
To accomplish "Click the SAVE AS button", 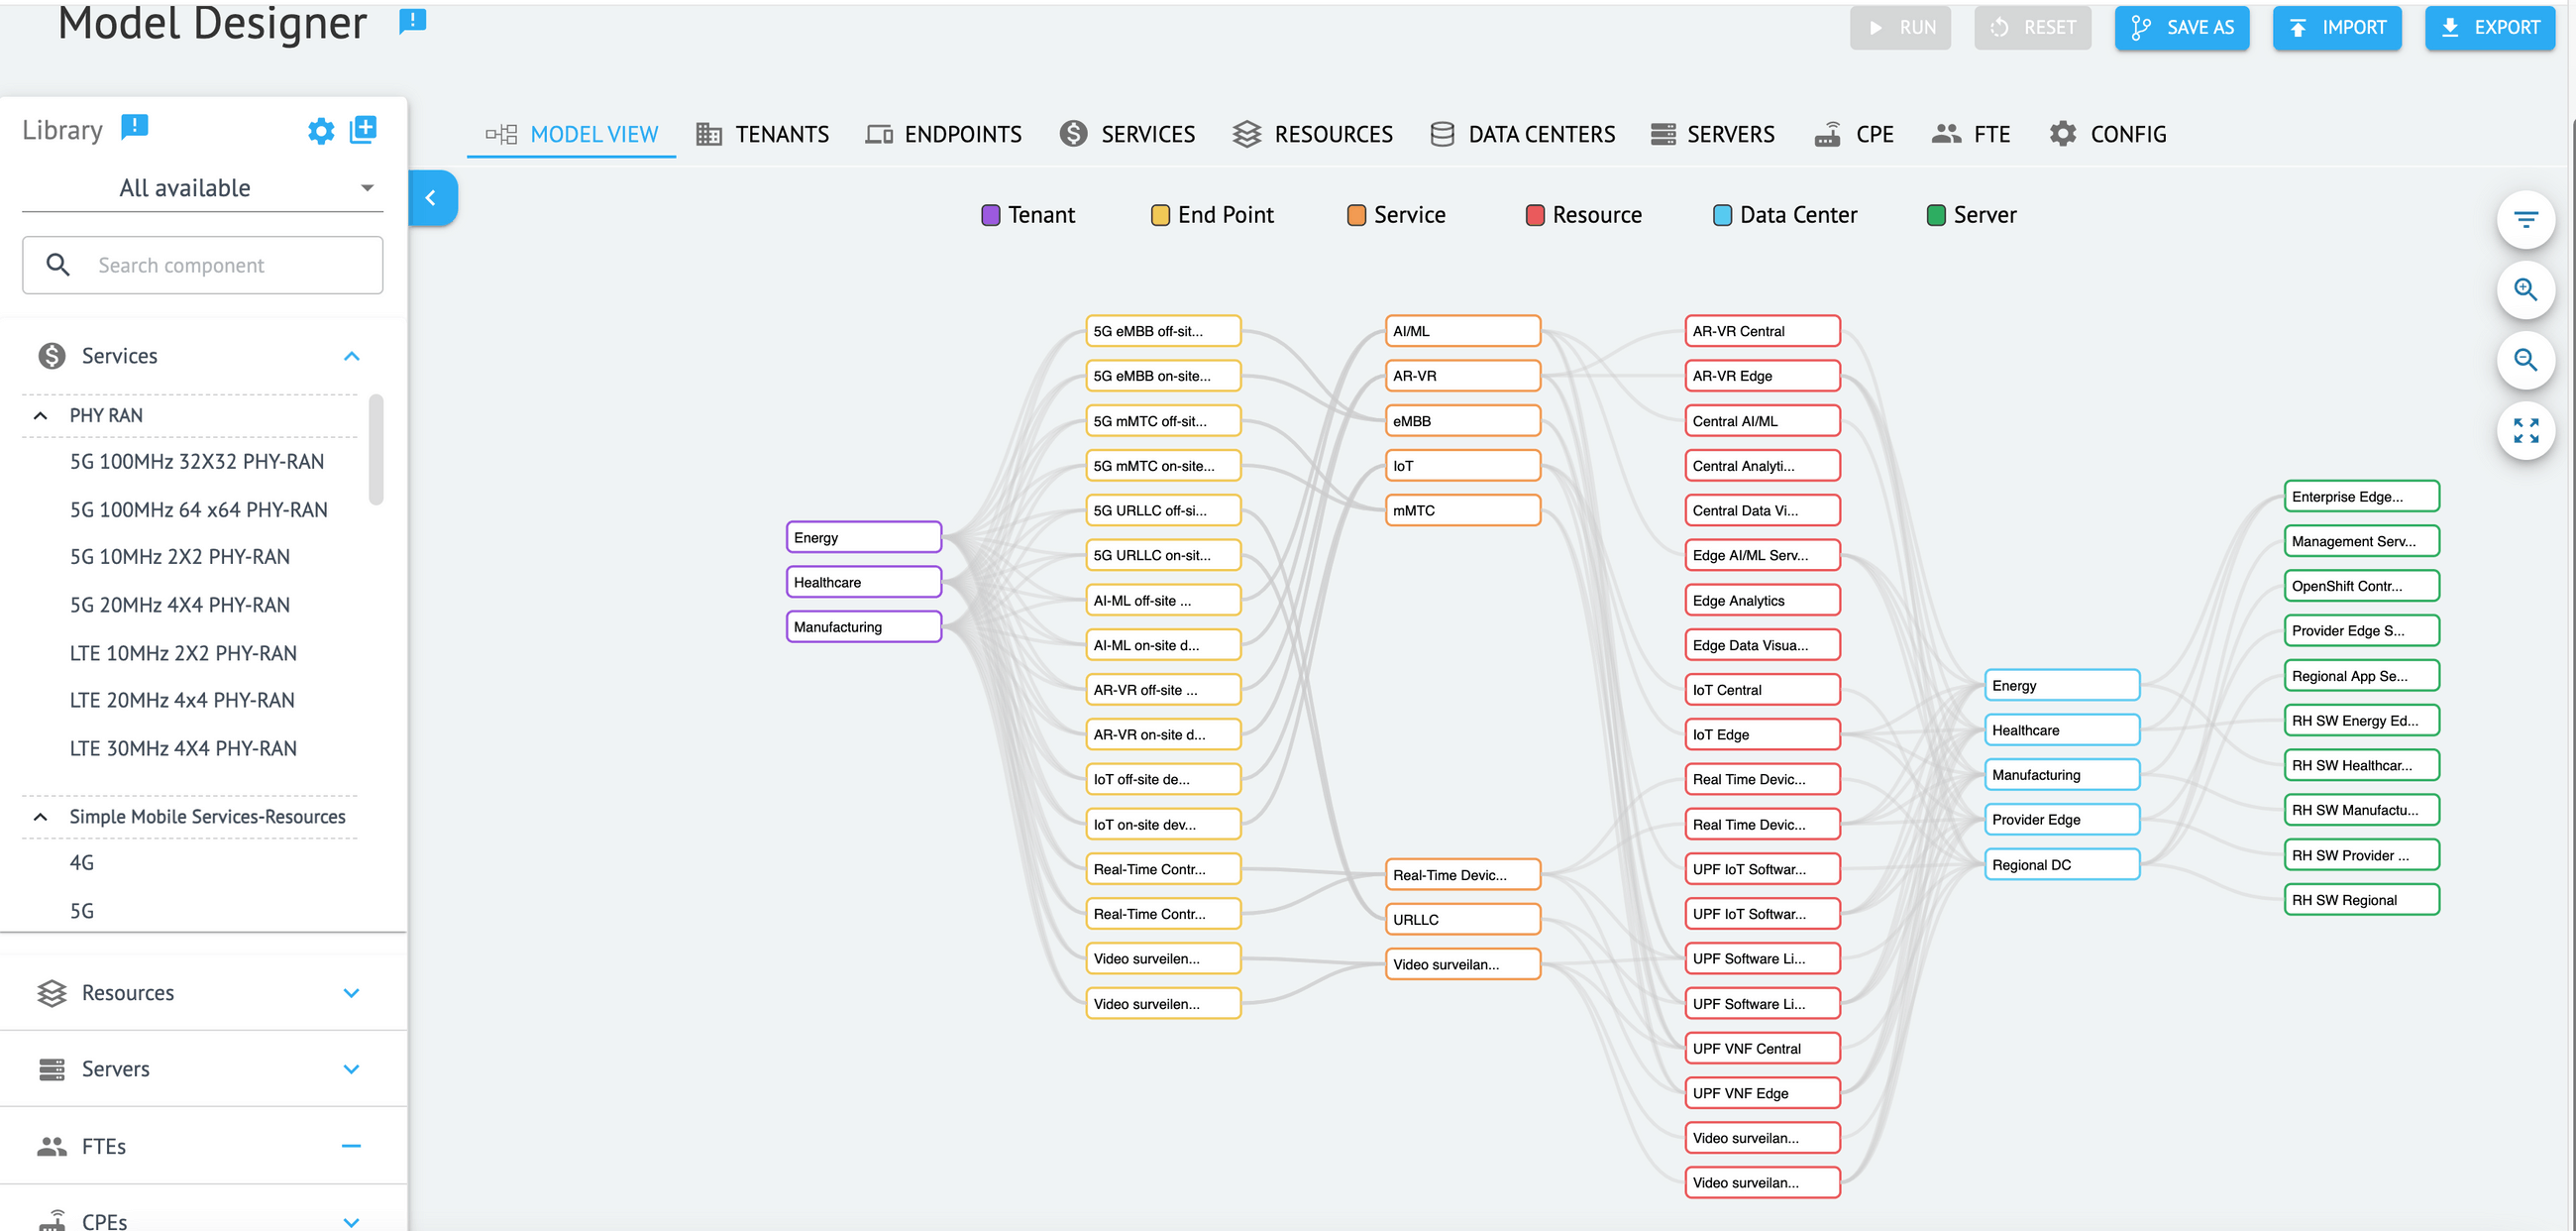I will 2181,28.
